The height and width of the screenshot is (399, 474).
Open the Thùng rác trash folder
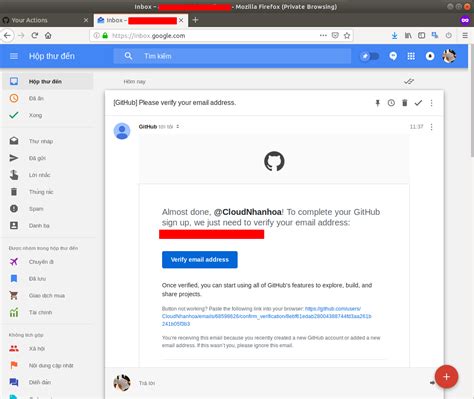point(48,192)
